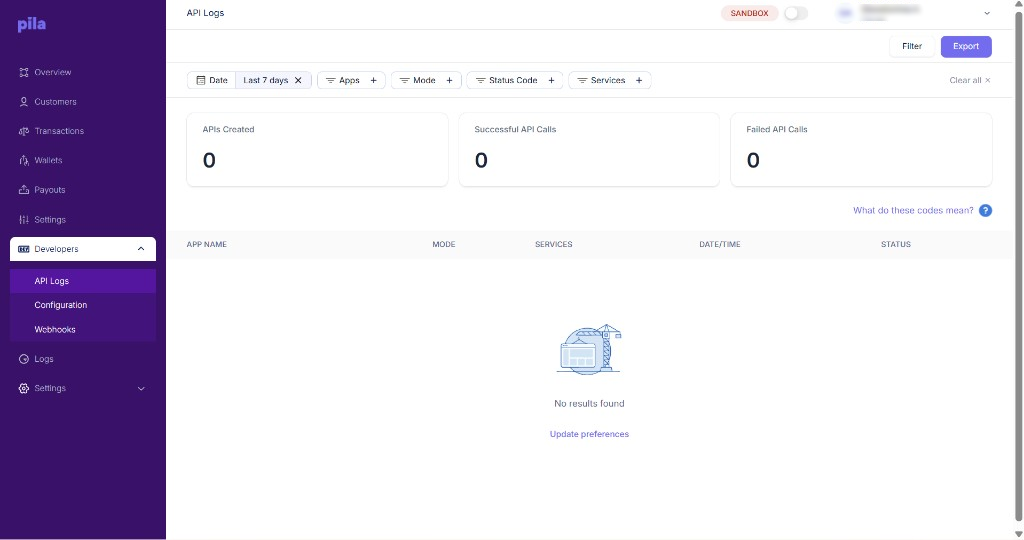Click the filter lines icon on Mode
This screenshot has width=1024, height=540.
click(405, 80)
